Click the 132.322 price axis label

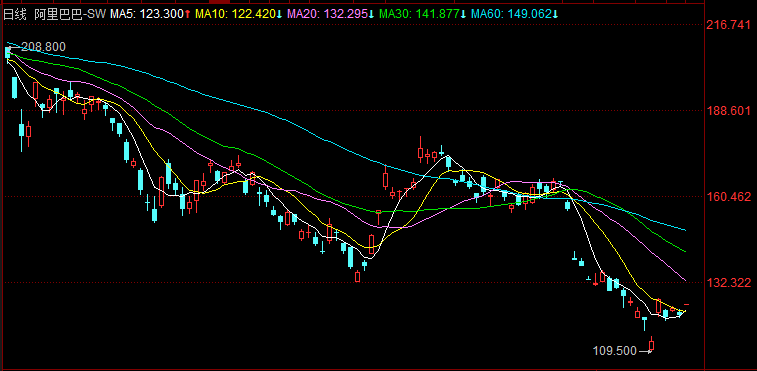729,283
